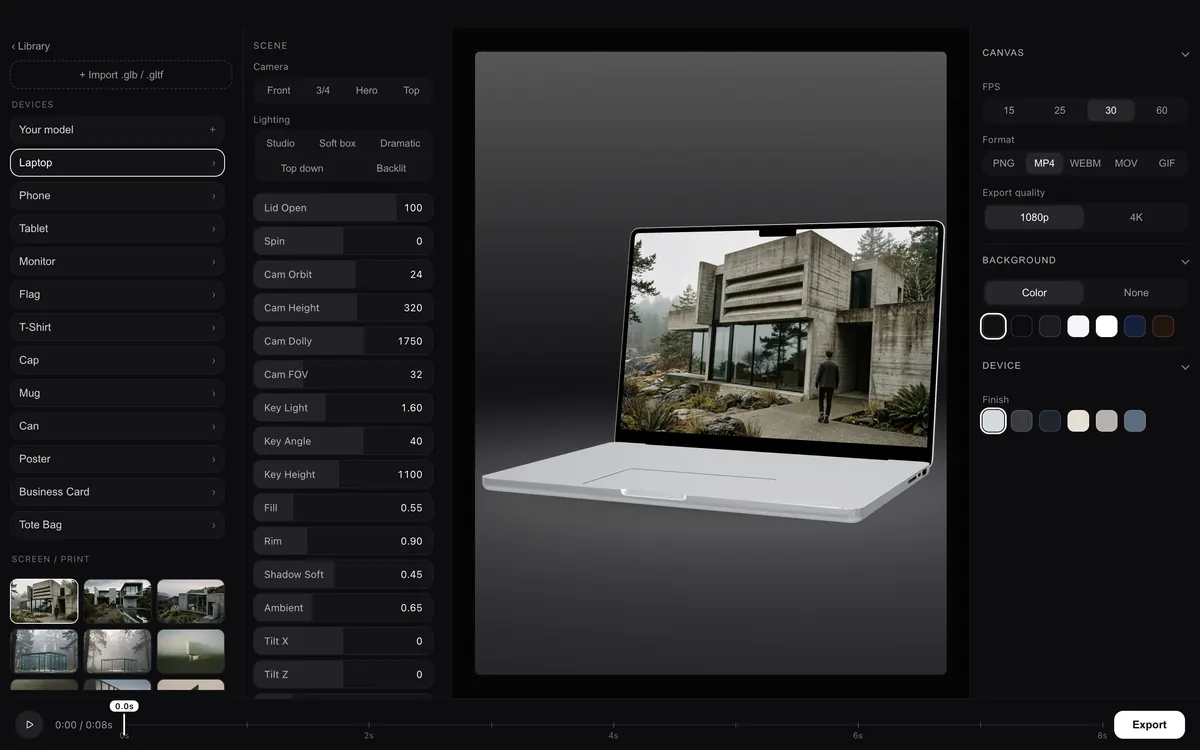Expand the Phone device entry

point(117,196)
